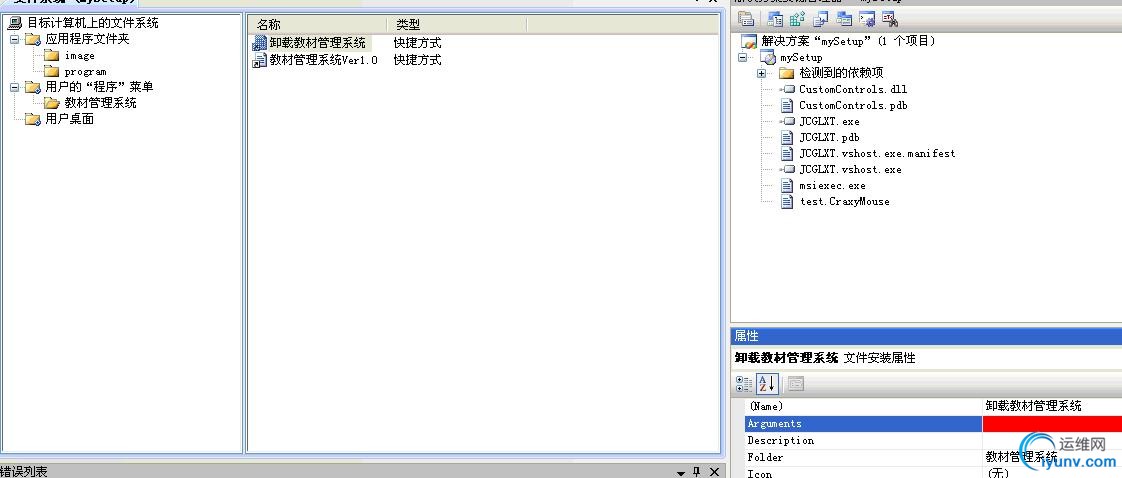Screen dimensions: 1122x478
Task: Expand the 检测到的依赖项 node
Action: (x=761, y=74)
